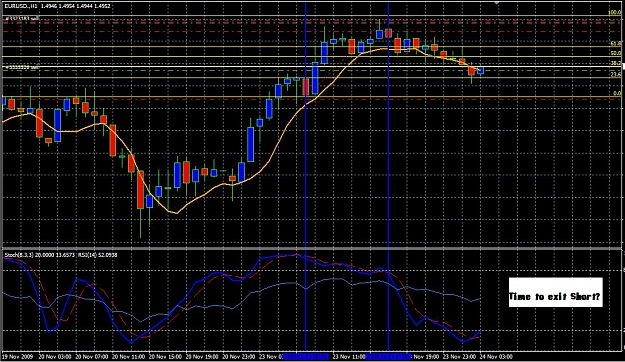This screenshot has height=362, width=625.
Task: Click the '20 Nov 07:00' time label
Action: (91, 356)
